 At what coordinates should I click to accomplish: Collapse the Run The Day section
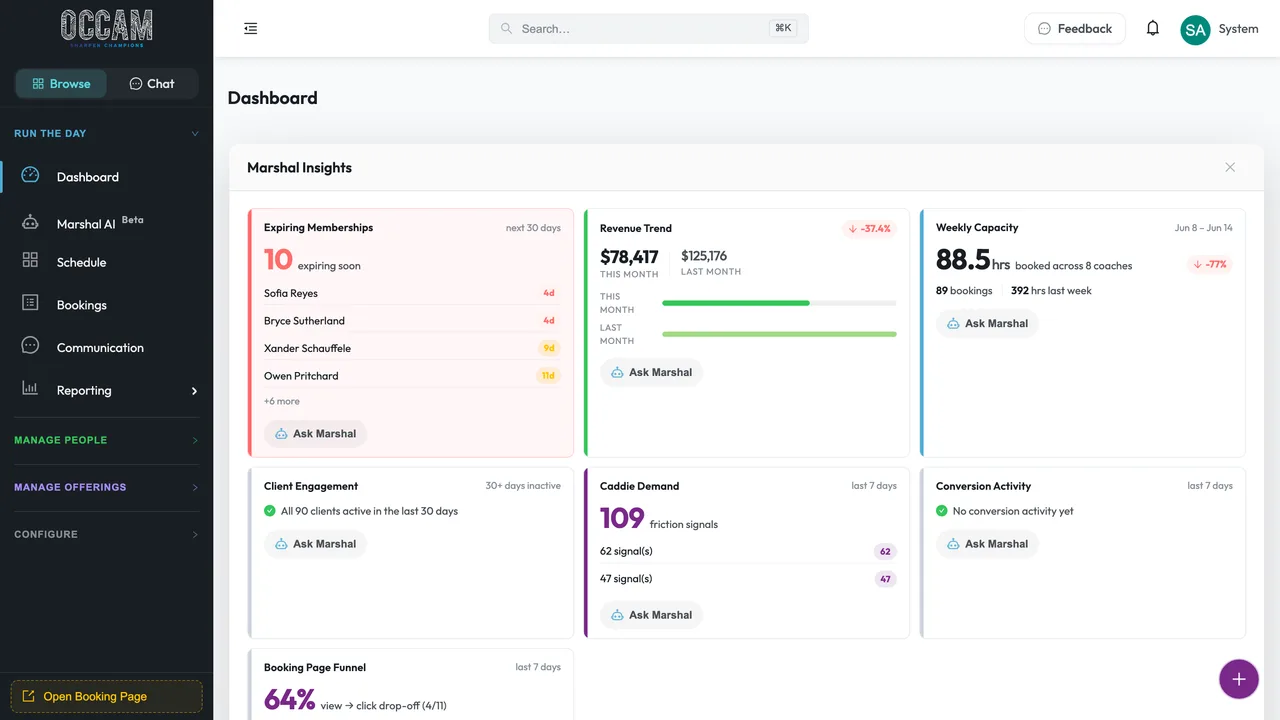(x=106, y=133)
